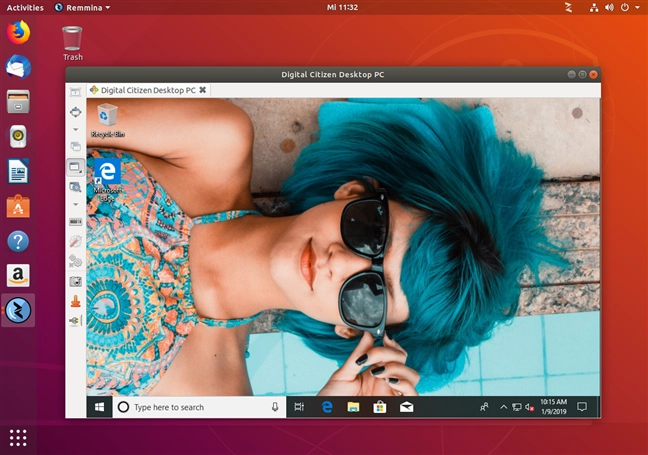
Task: Open Files manager from the dock
Action: 18,101
